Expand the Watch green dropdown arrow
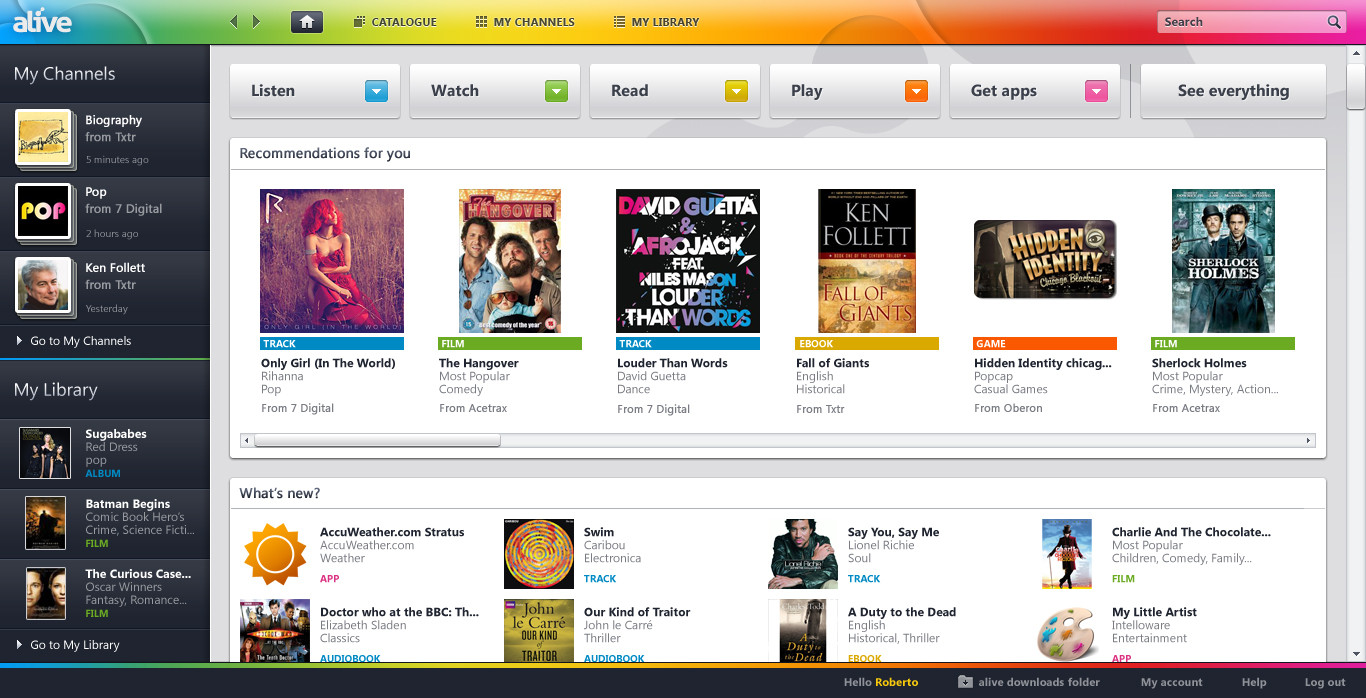This screenshot has width=1366, height=698. (x=556, y=91)
